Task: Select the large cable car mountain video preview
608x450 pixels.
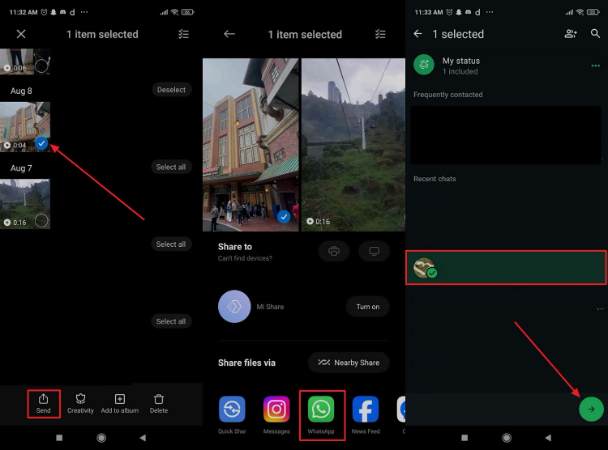Action: point(353,145)
